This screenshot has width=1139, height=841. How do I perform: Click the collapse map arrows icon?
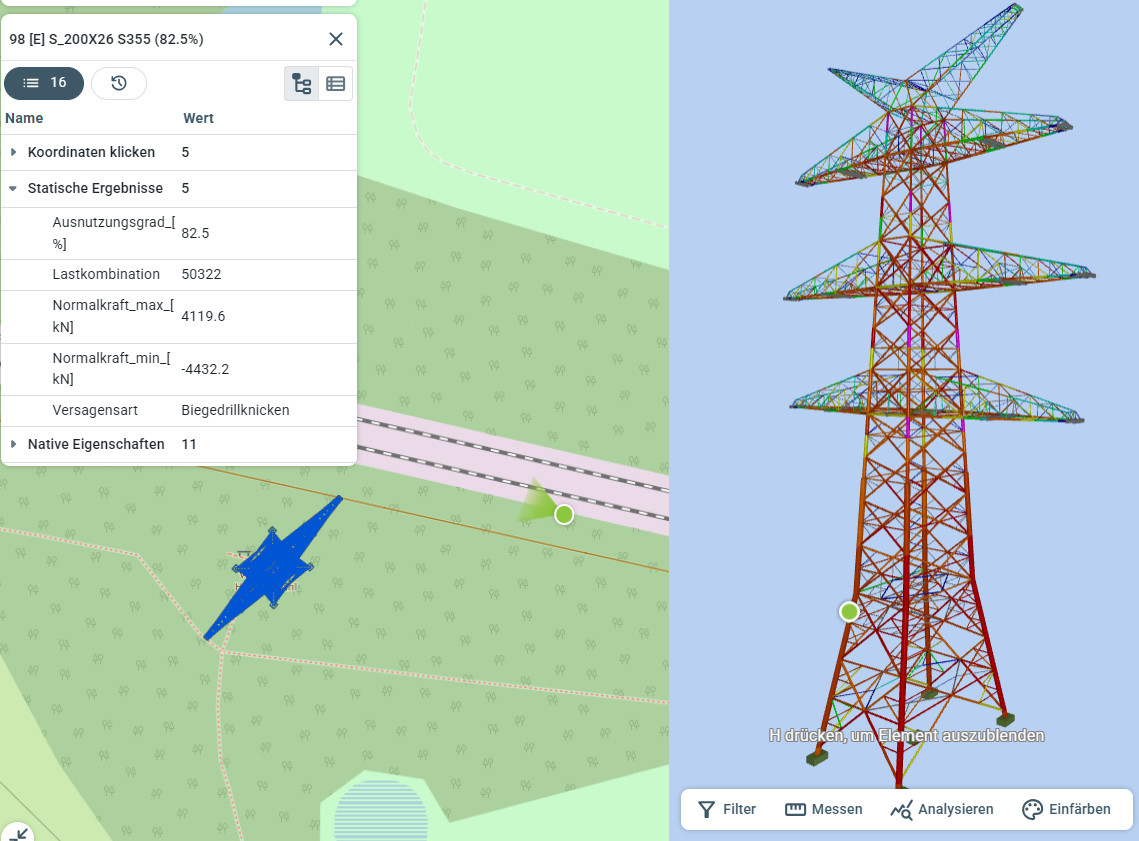point(17,831)
